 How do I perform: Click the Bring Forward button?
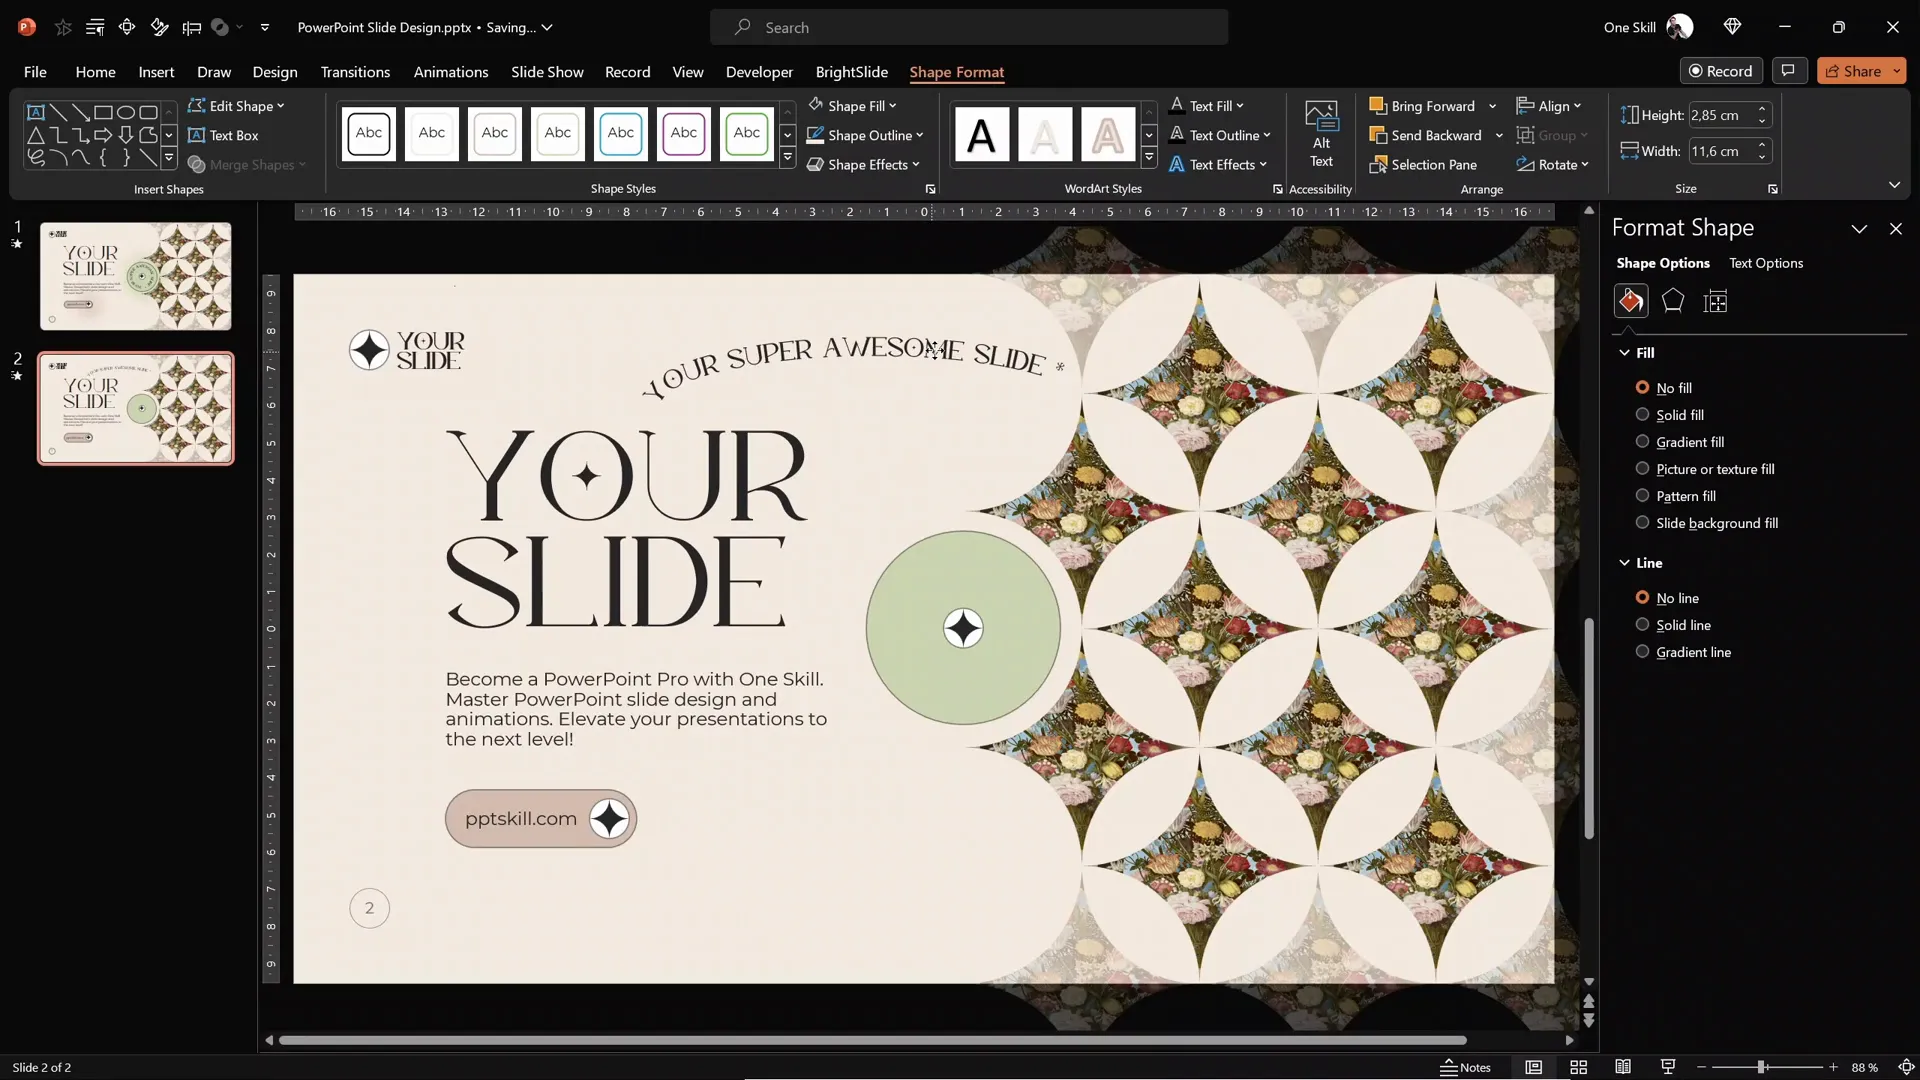tap(1422, 106)
